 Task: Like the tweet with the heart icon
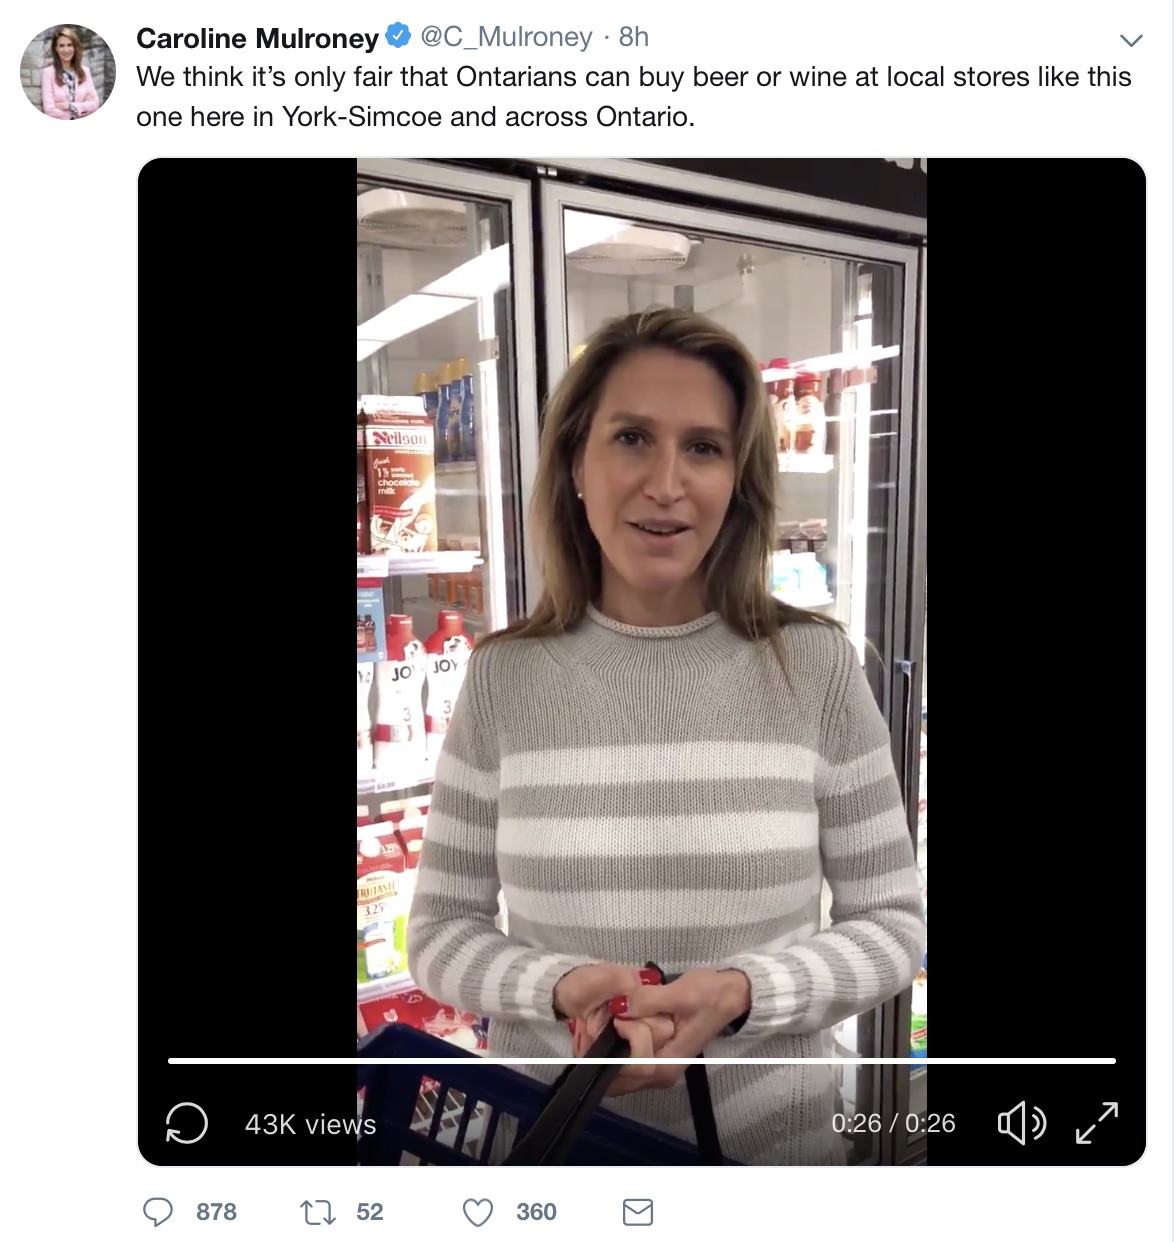coord(478,1213)
